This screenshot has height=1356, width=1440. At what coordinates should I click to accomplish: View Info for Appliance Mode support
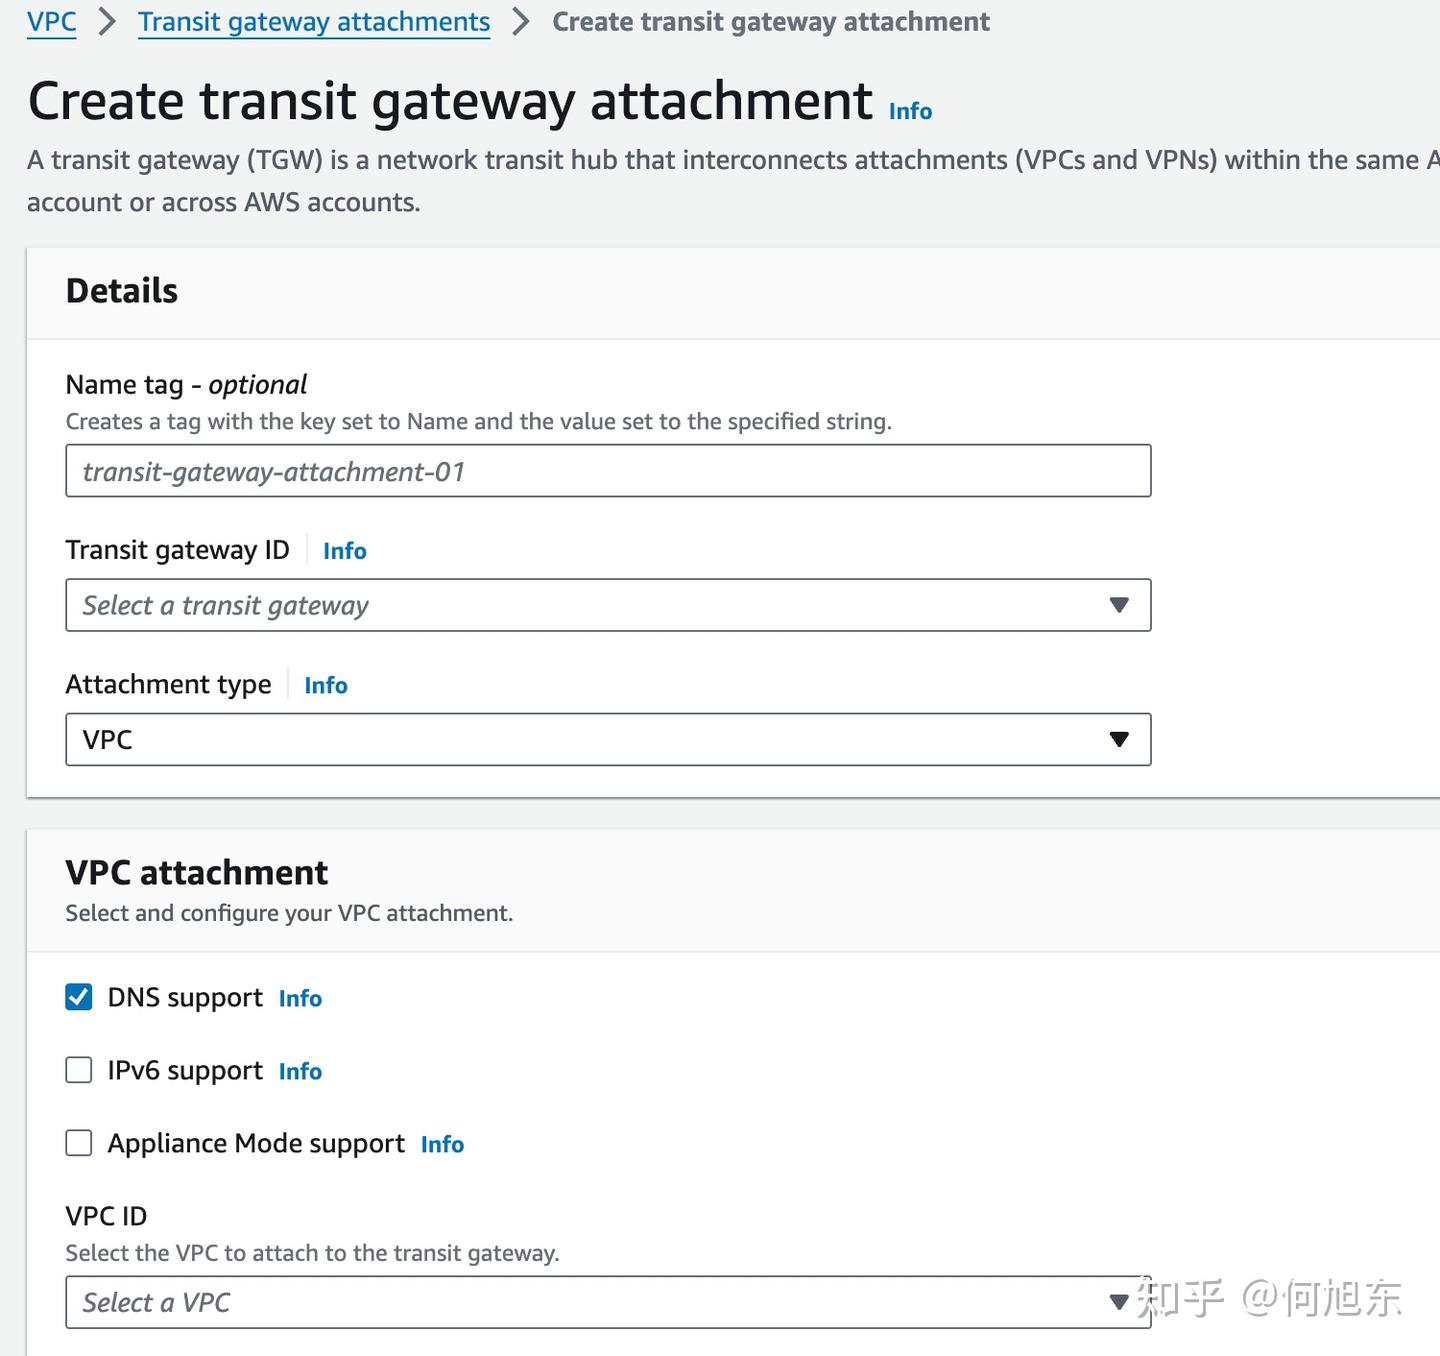click(x=441, y=1144)
